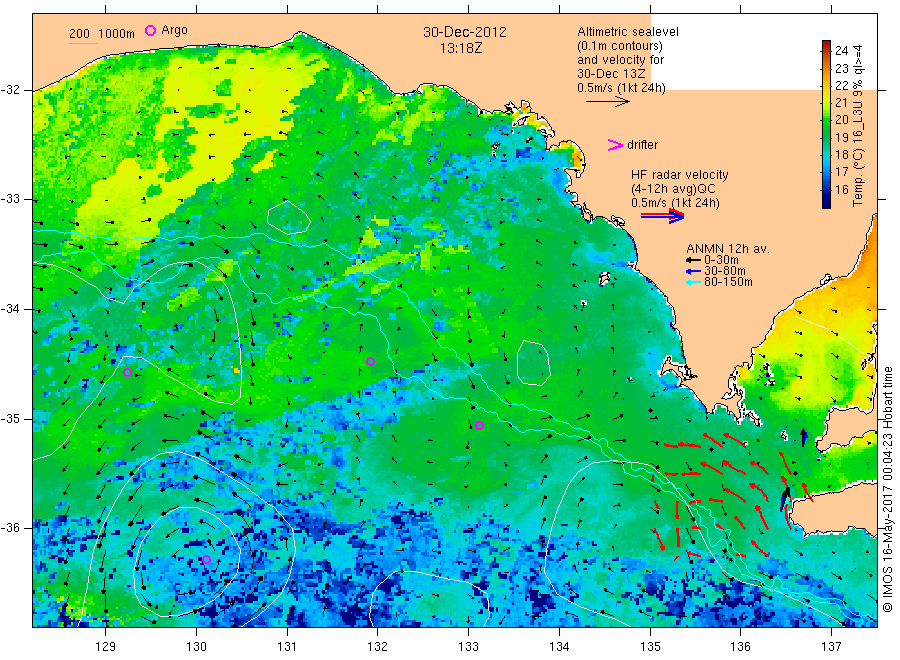This screenshot has height=660, width=900.
Task: Click the magenta Argo circle in the legend
Action: 150,30
